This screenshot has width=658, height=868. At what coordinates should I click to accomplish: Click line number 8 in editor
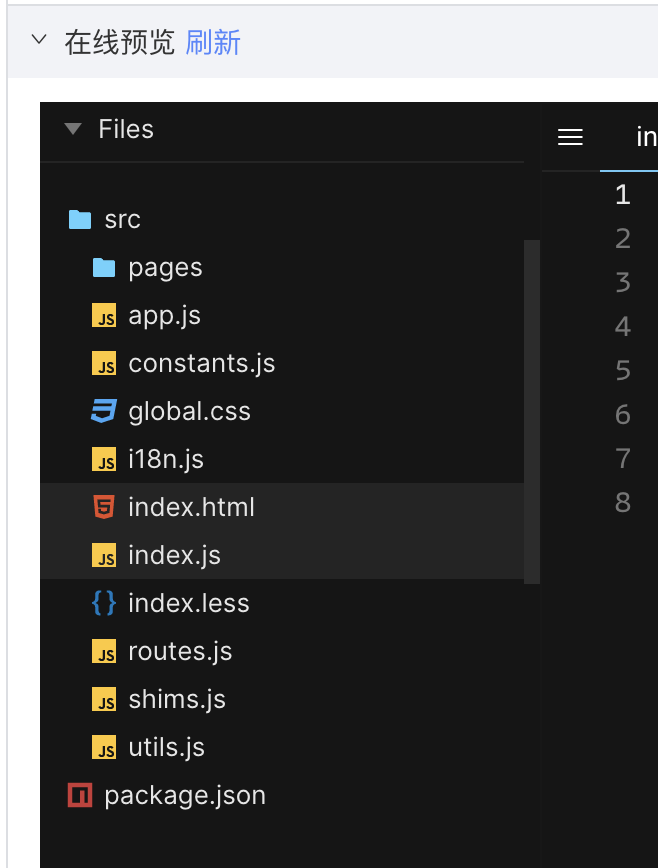pos(623,502)
